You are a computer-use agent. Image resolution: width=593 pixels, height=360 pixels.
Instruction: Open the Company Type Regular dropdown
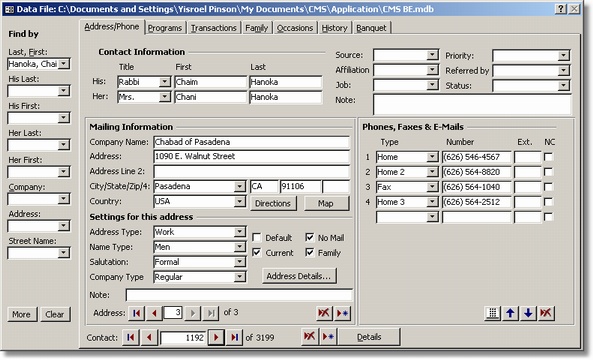tap(239, 277)
